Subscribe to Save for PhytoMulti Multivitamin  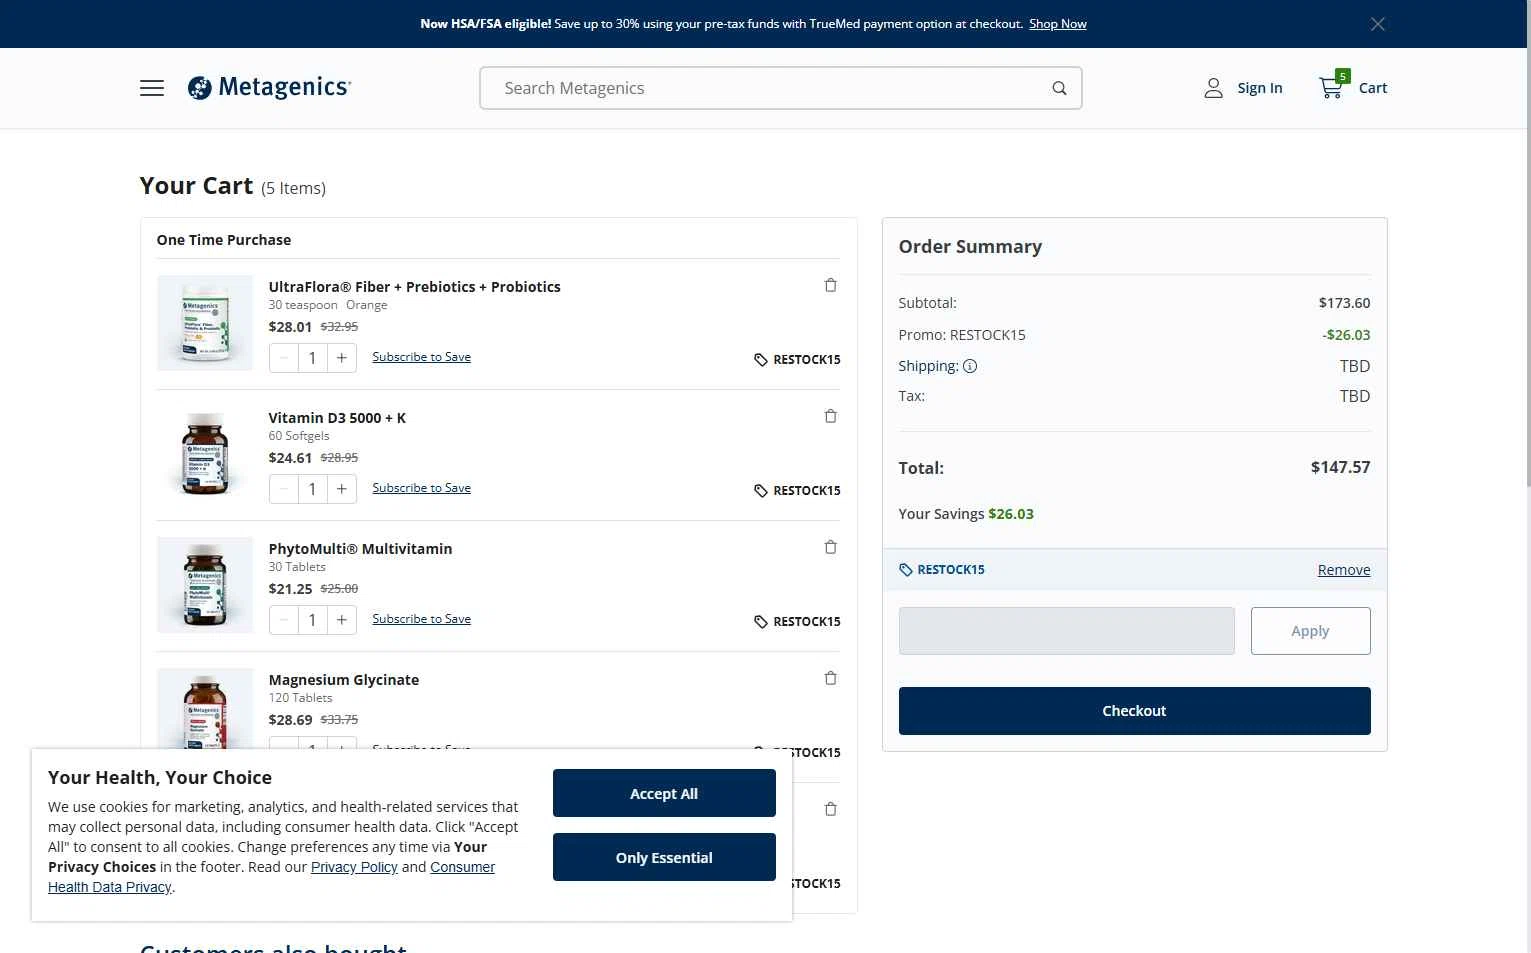click(x=421, y=619)
